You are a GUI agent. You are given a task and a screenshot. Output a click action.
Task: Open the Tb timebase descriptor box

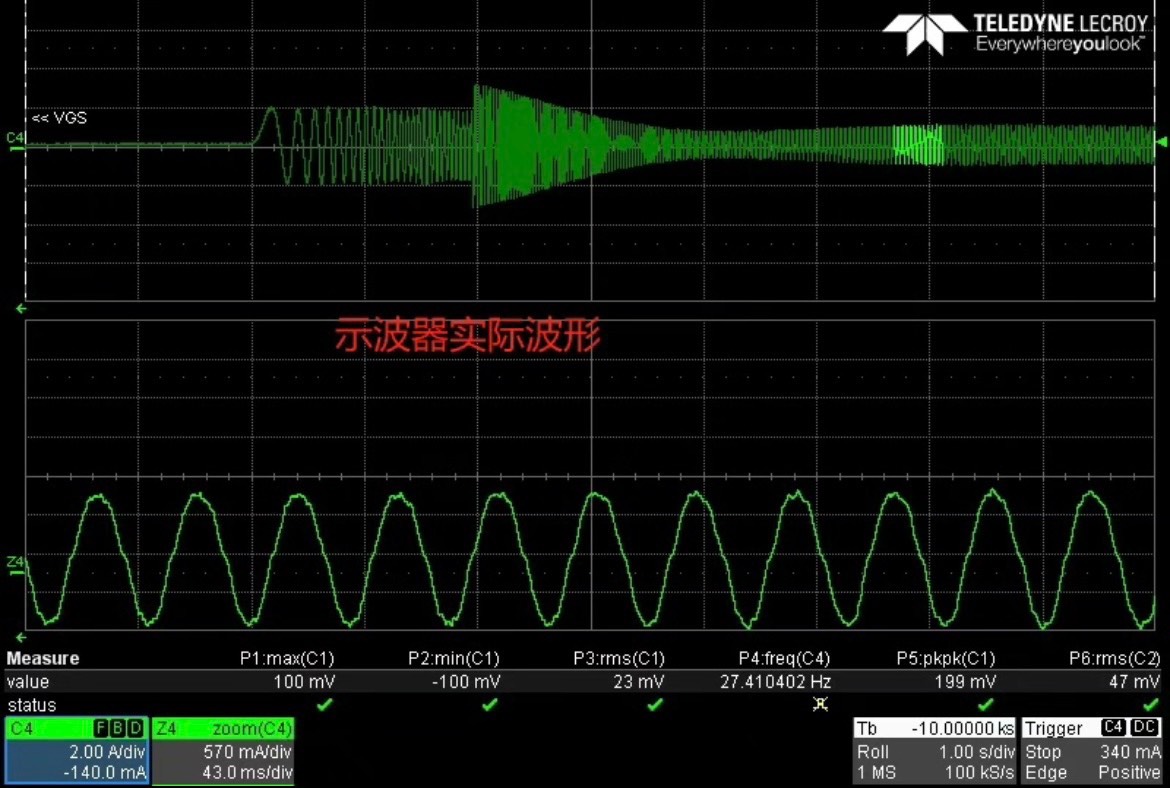point(935,750)
